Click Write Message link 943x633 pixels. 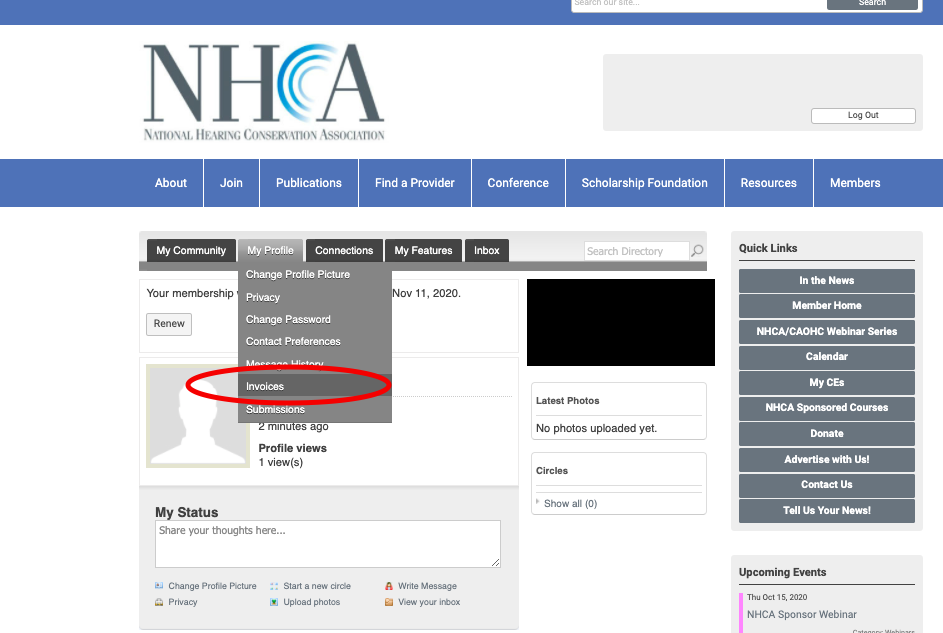pos(427,586)
